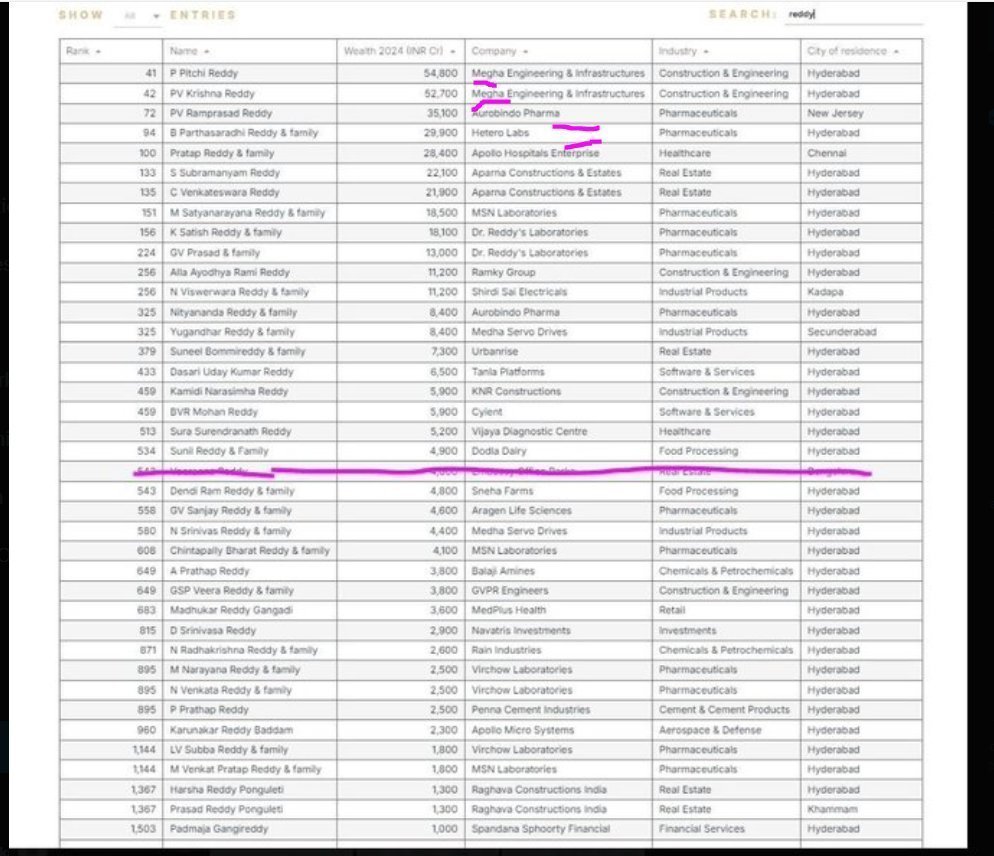This screenshot has height=856, width=994.
Task: Click the 'Tanla Platforms' company cell
Action: coord(558,372)
